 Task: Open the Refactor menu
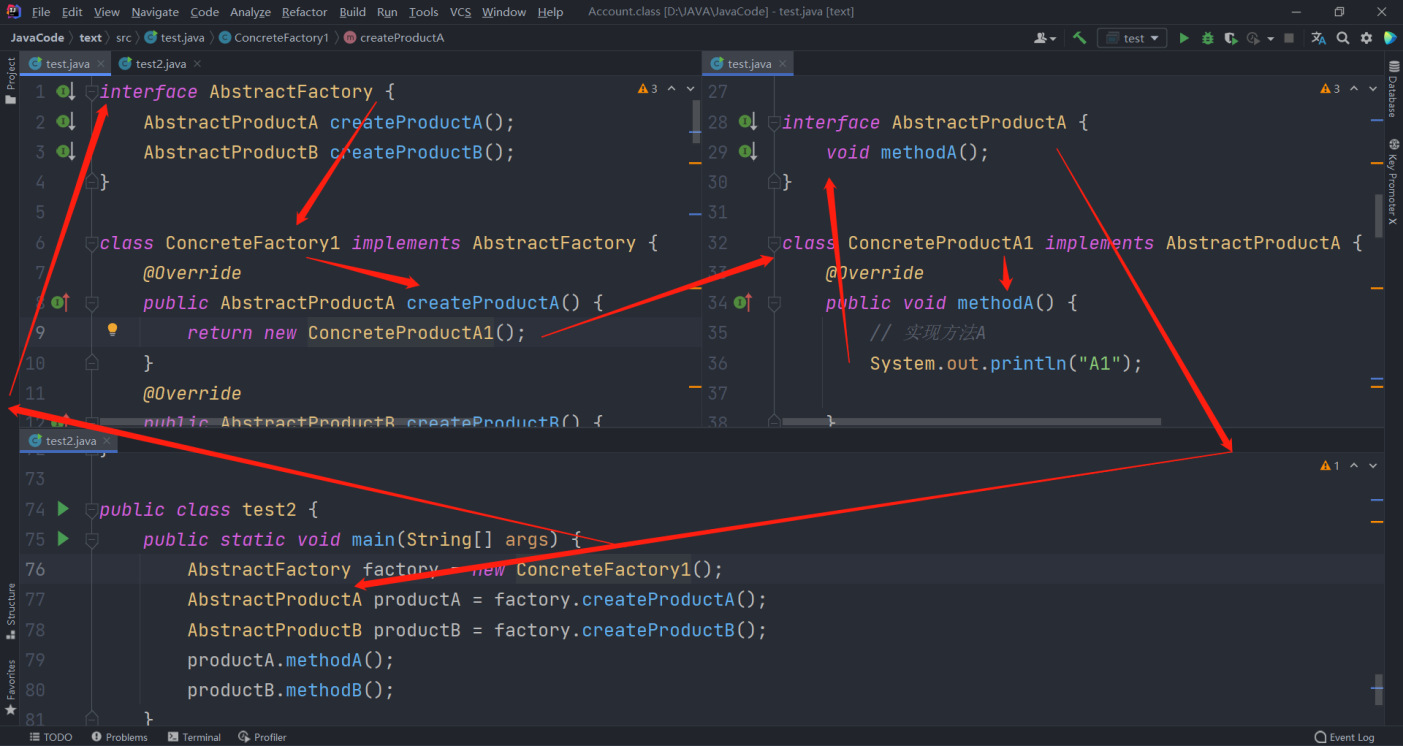(304, 12)
